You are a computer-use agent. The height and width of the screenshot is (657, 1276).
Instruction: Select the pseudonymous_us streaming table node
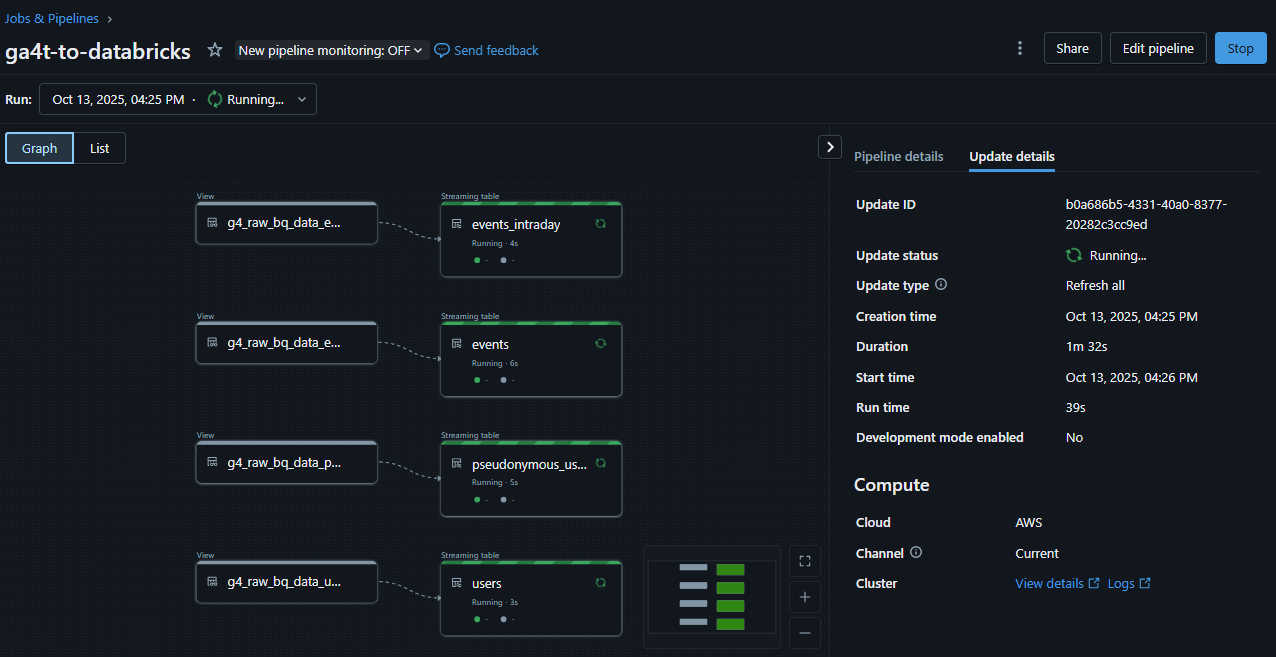(531, 479)
